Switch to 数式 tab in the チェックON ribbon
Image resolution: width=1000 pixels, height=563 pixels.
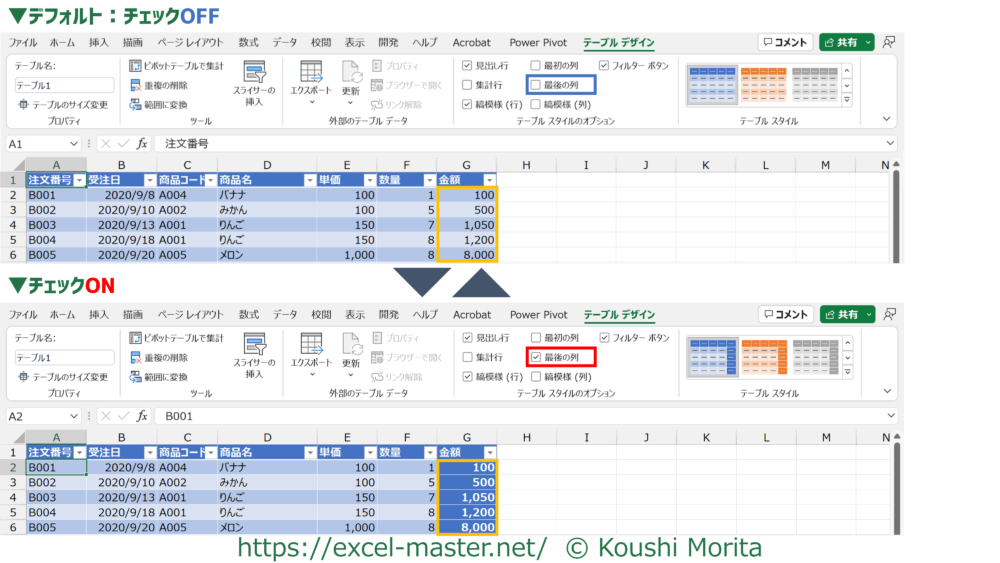(248, 315)
